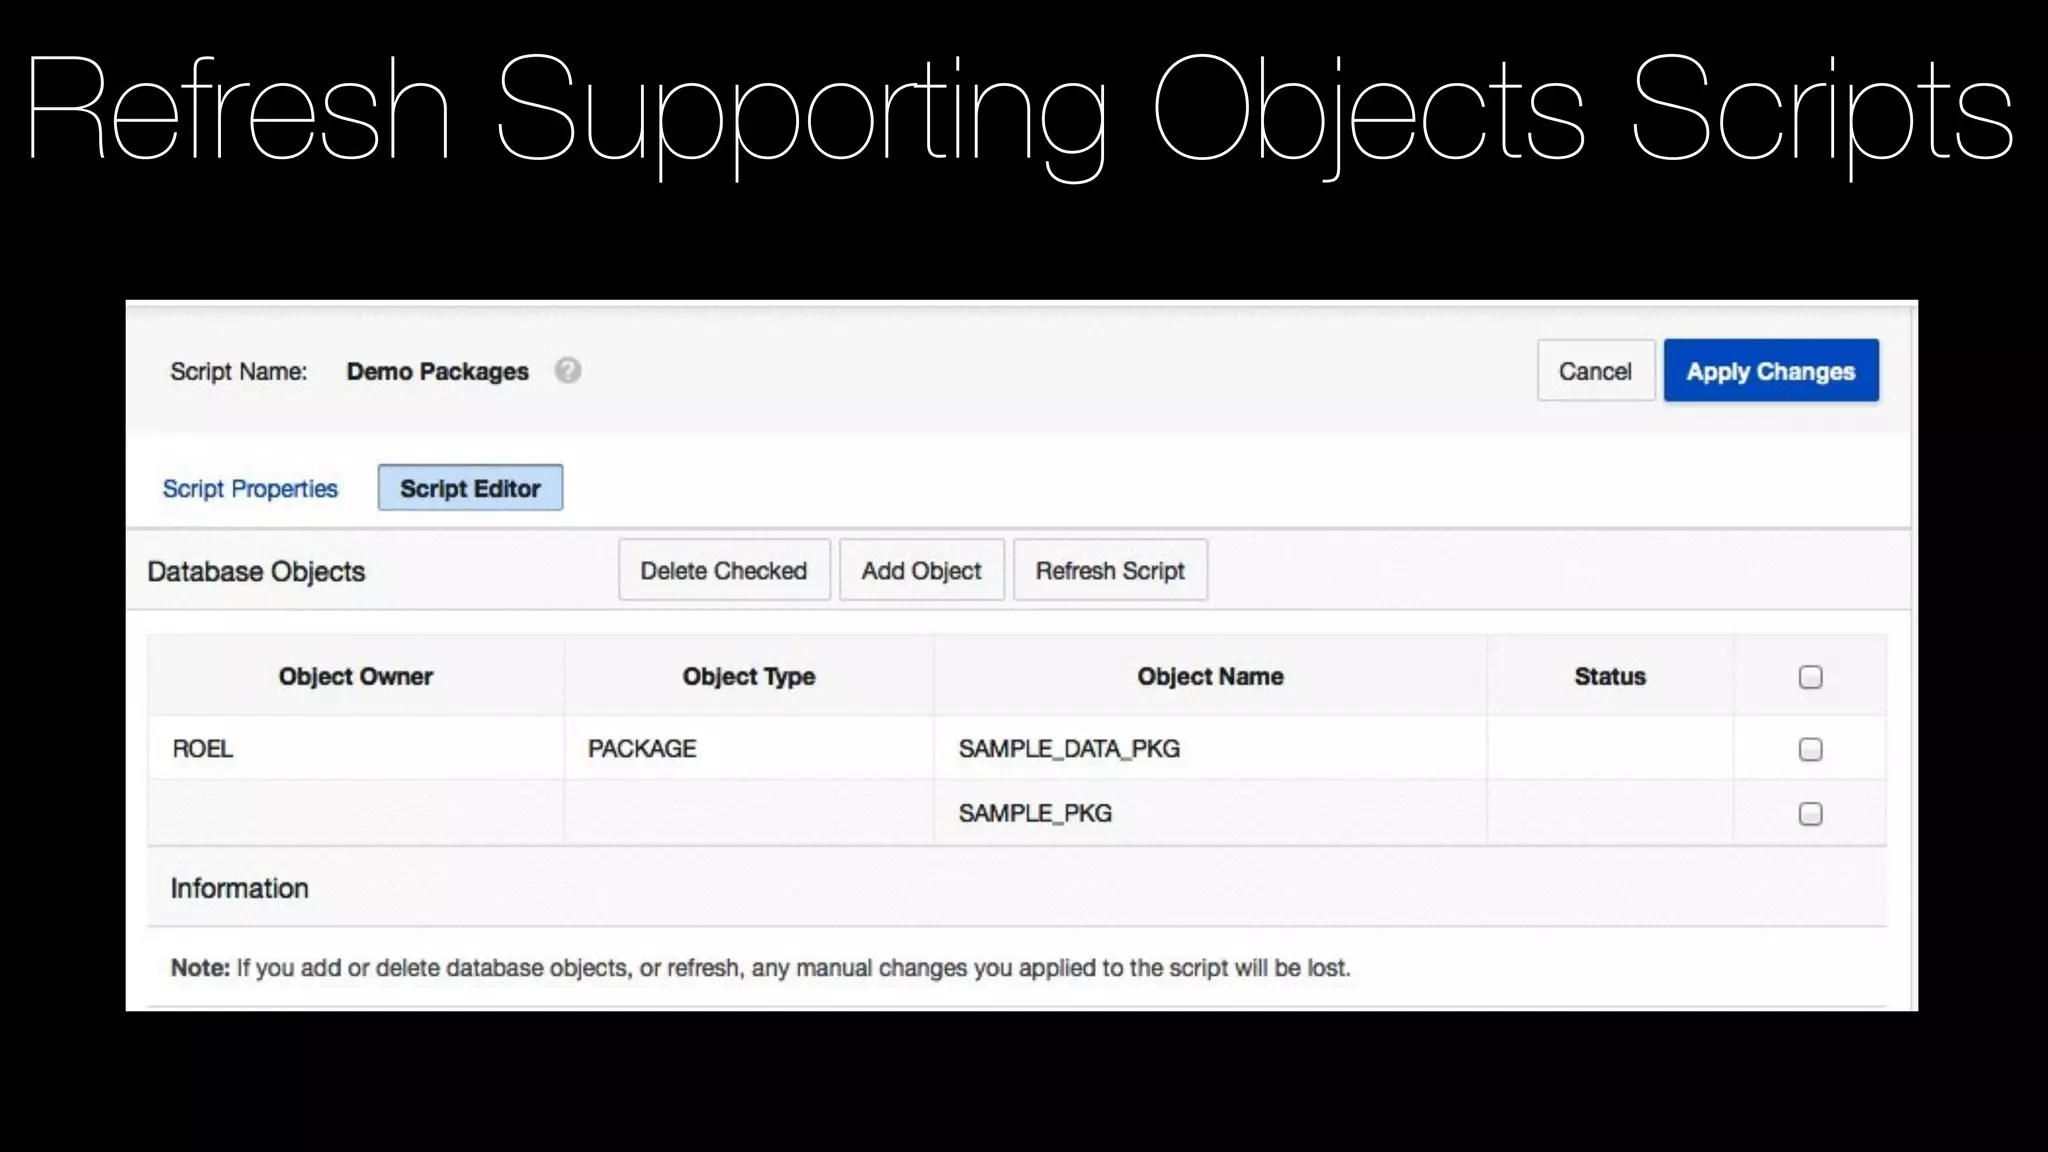Click the Object Name column header
This screenshot has width=2048, height=1152.
[1210, 676]
